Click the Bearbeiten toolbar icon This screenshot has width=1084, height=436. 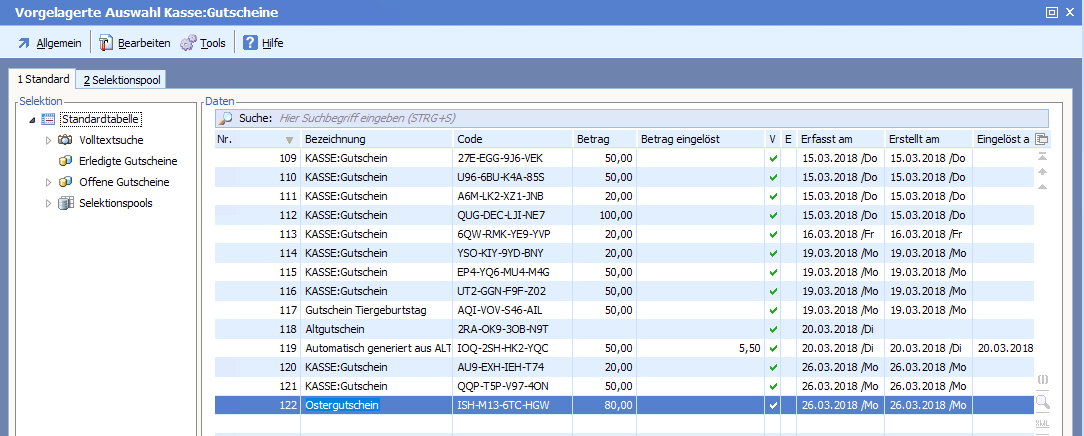(x=105, y=43)
